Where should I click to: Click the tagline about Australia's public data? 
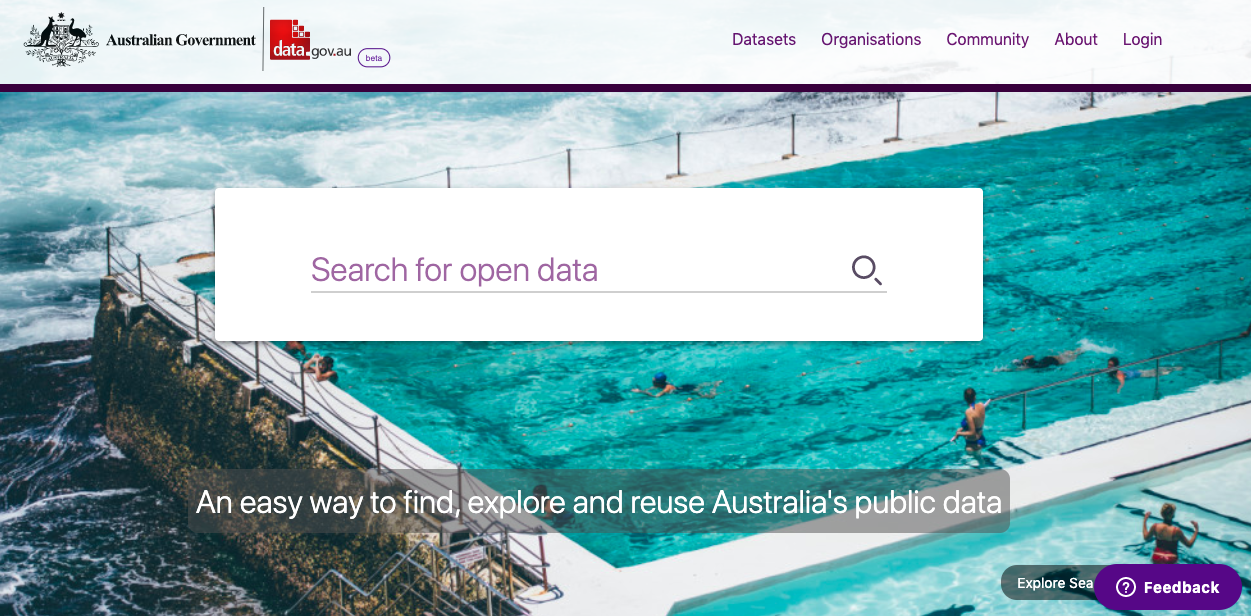(x=599, y=501)
